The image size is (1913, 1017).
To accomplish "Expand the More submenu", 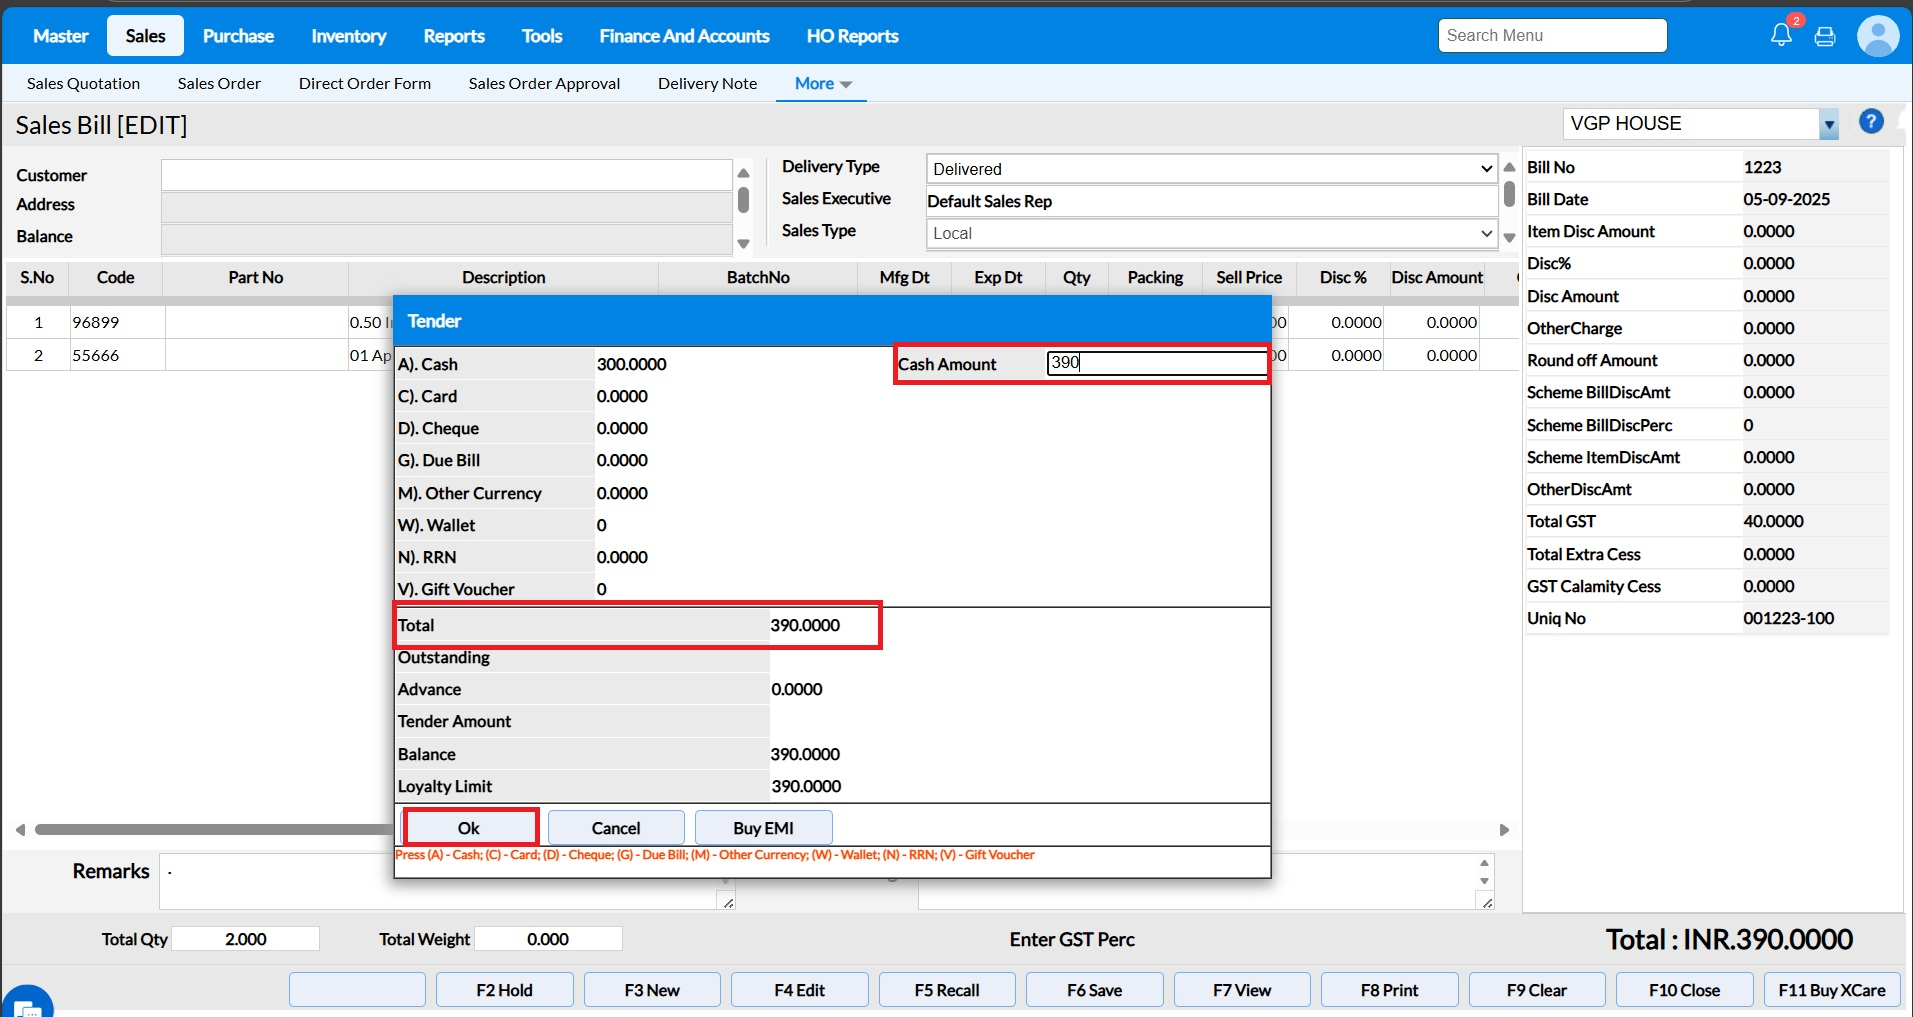I will pyautogui.click(x=823, y=84).
